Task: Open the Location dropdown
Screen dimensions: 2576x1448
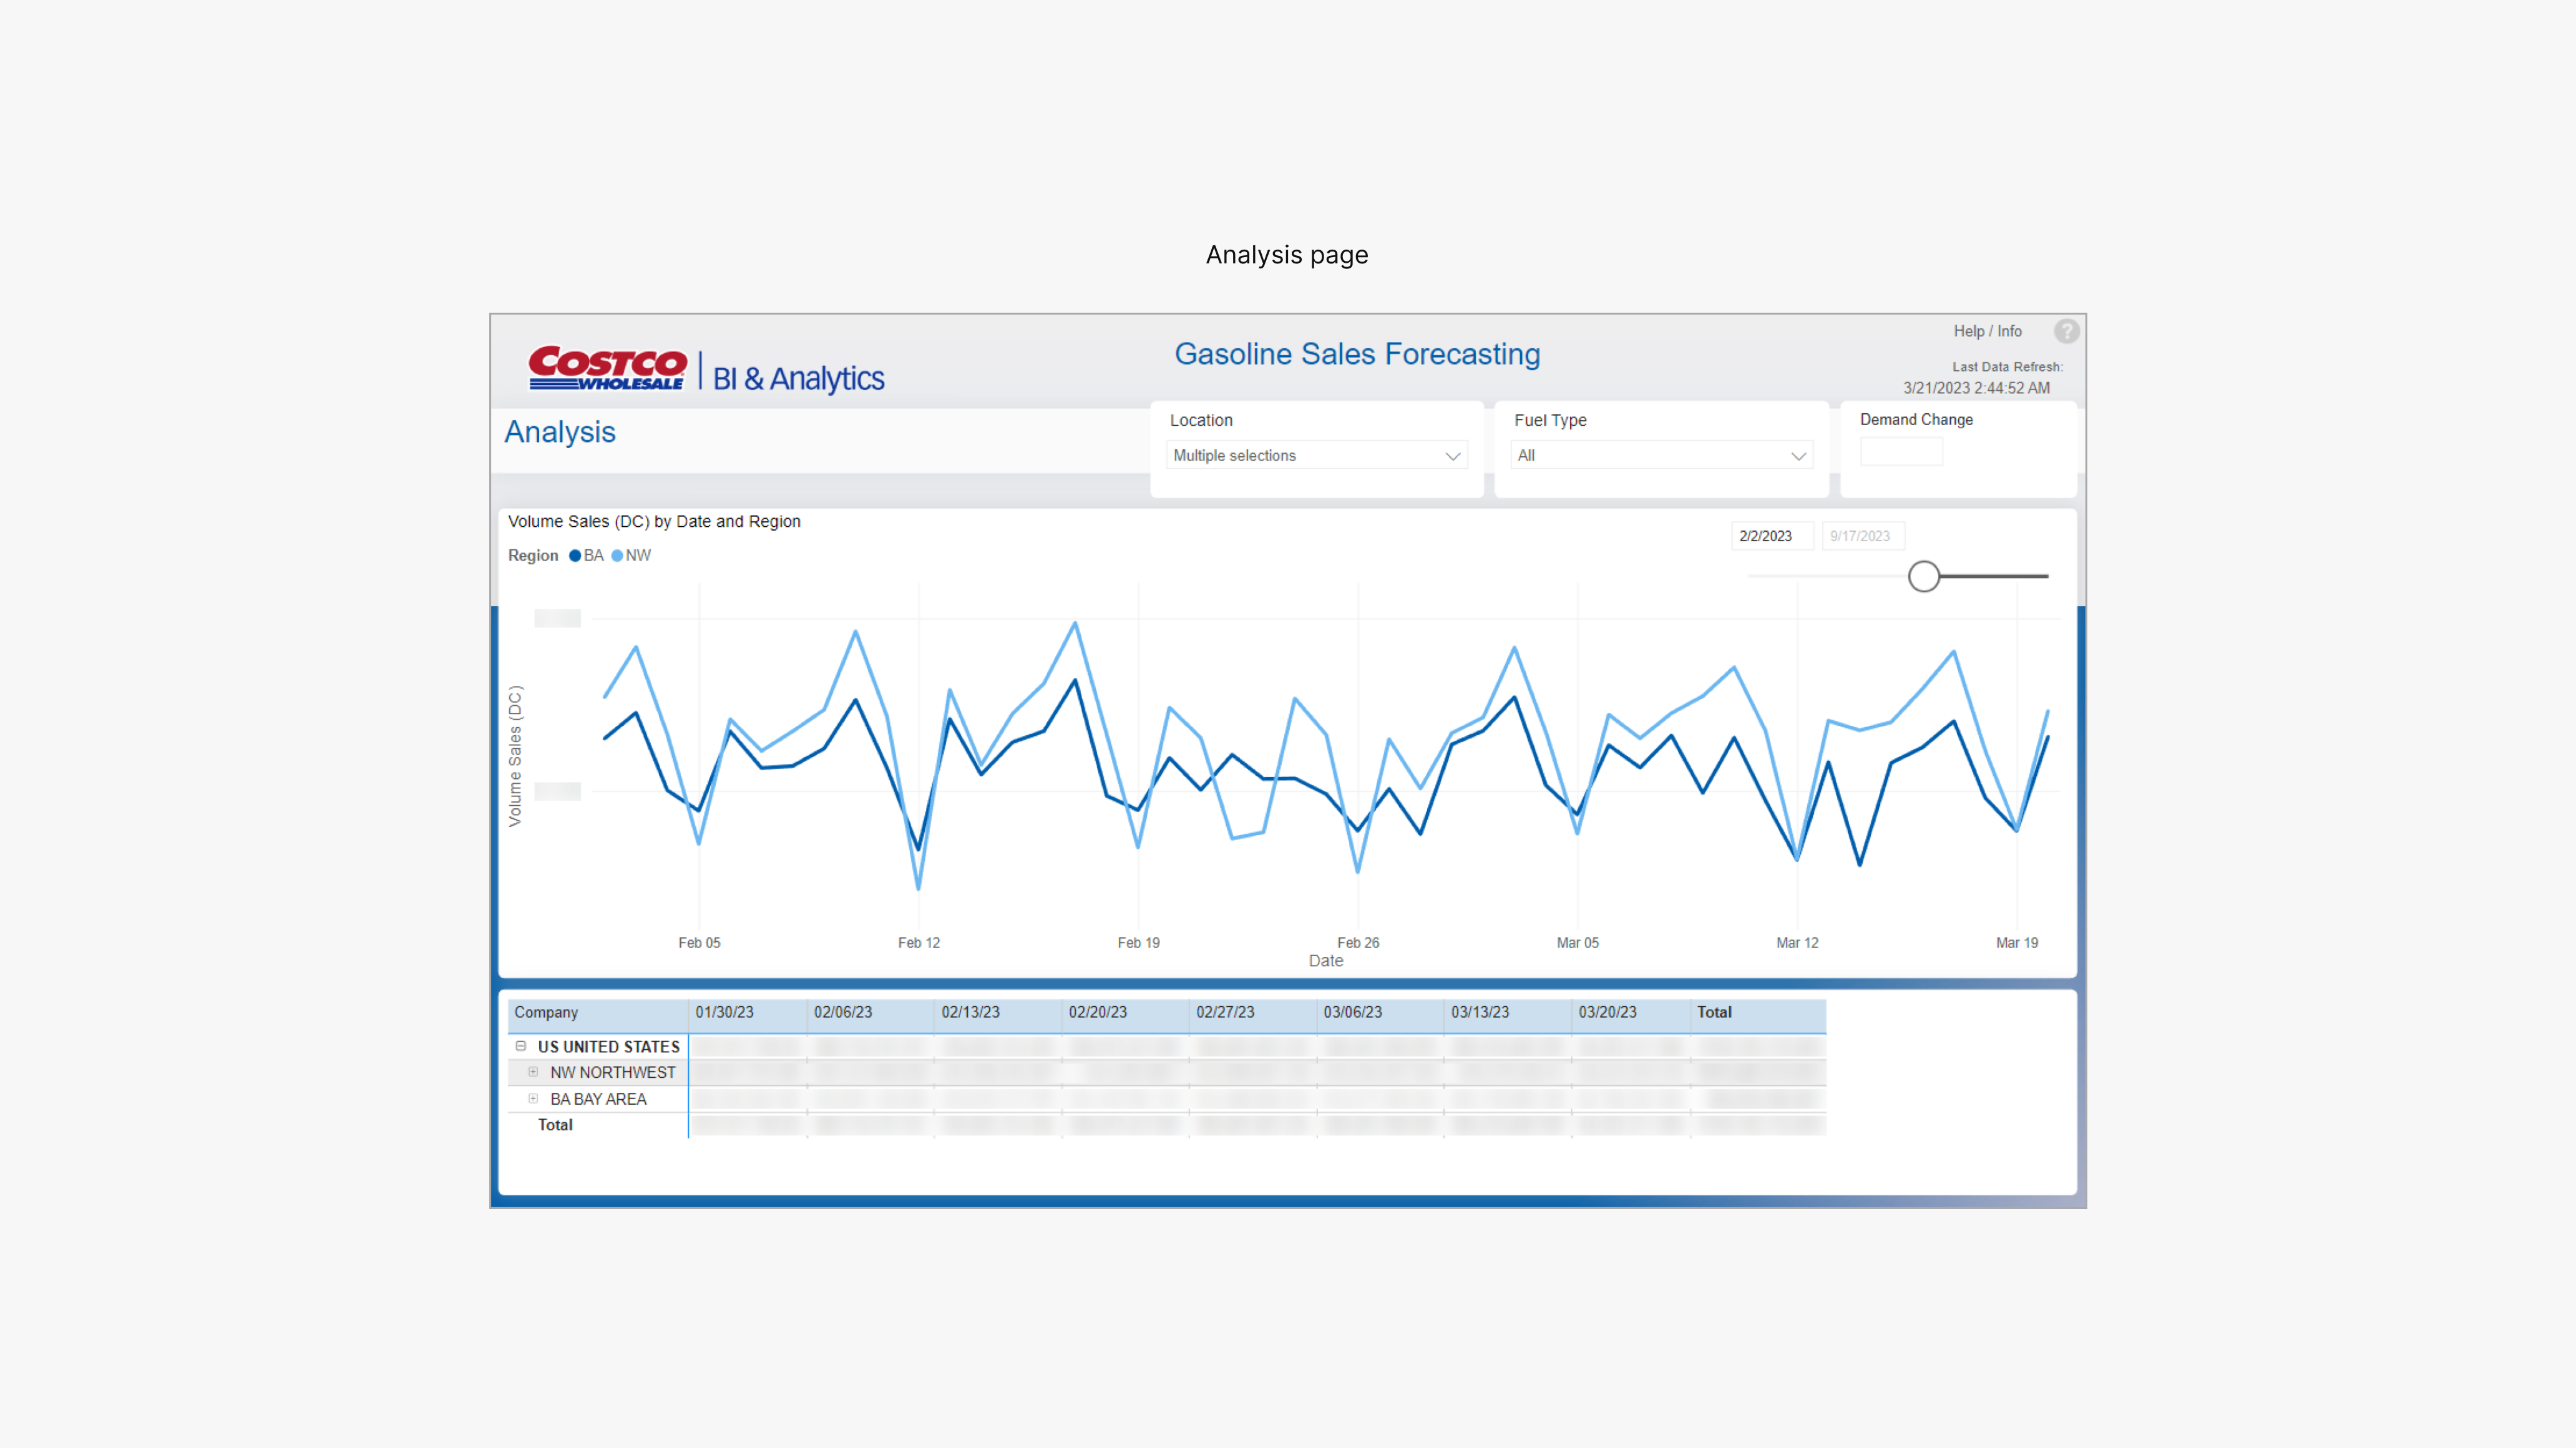Action: (1316, 455)
